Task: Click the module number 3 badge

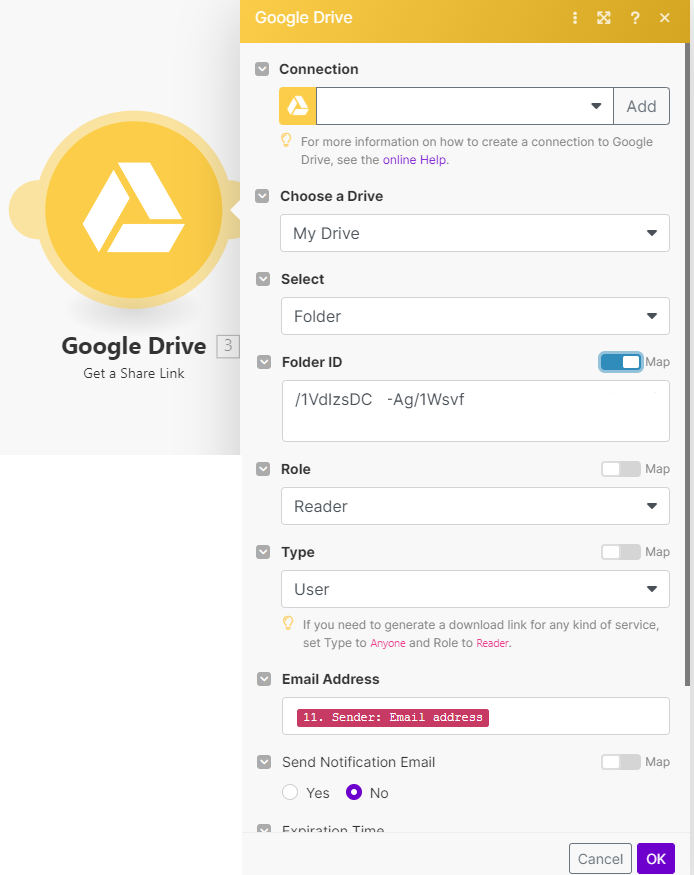Action: (228, 346)
